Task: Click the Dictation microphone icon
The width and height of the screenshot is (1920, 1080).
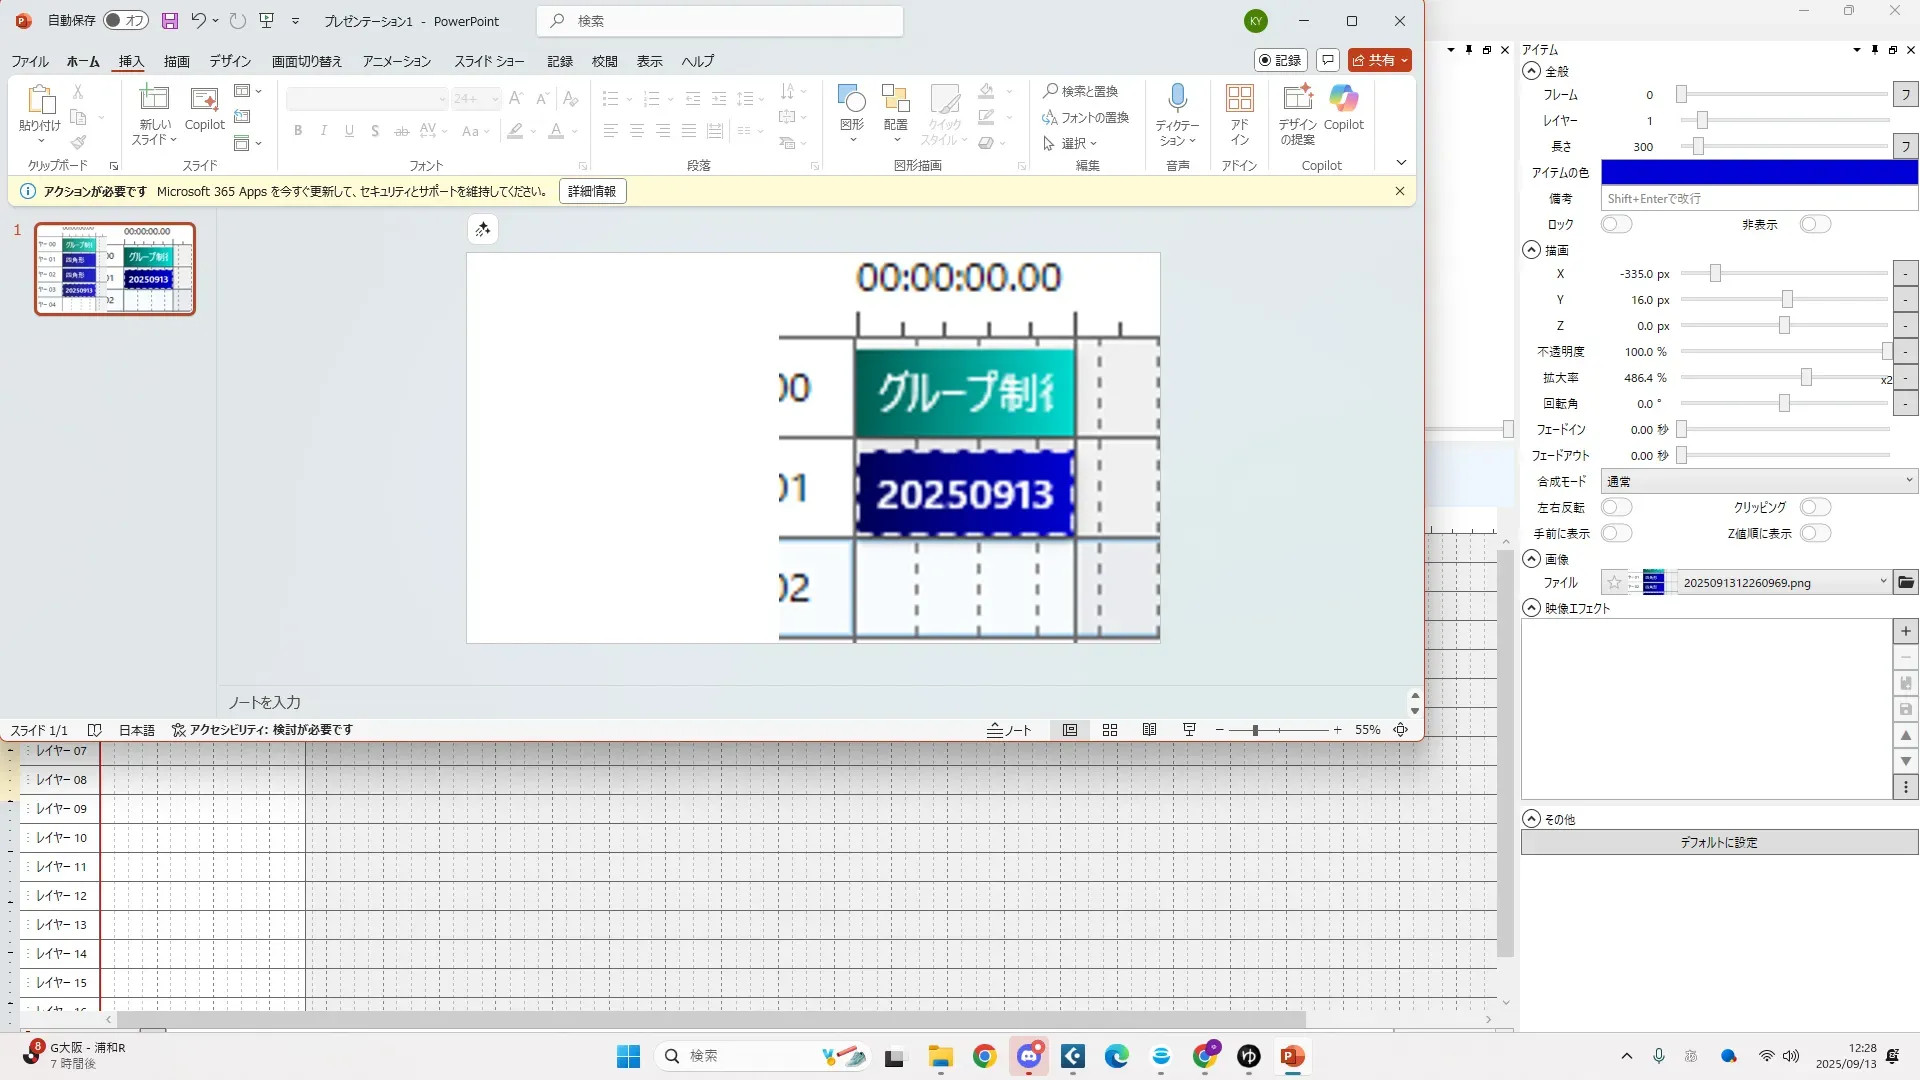Action: 1177,99
